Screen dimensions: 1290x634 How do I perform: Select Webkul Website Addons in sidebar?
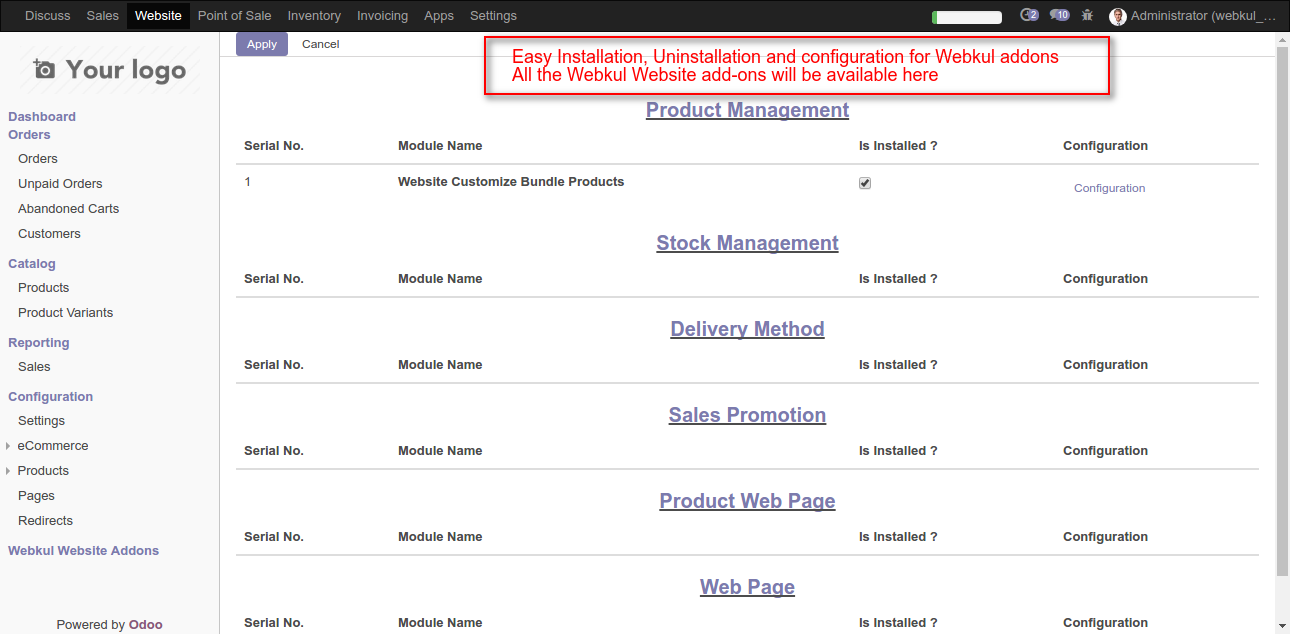click(83, 551)
